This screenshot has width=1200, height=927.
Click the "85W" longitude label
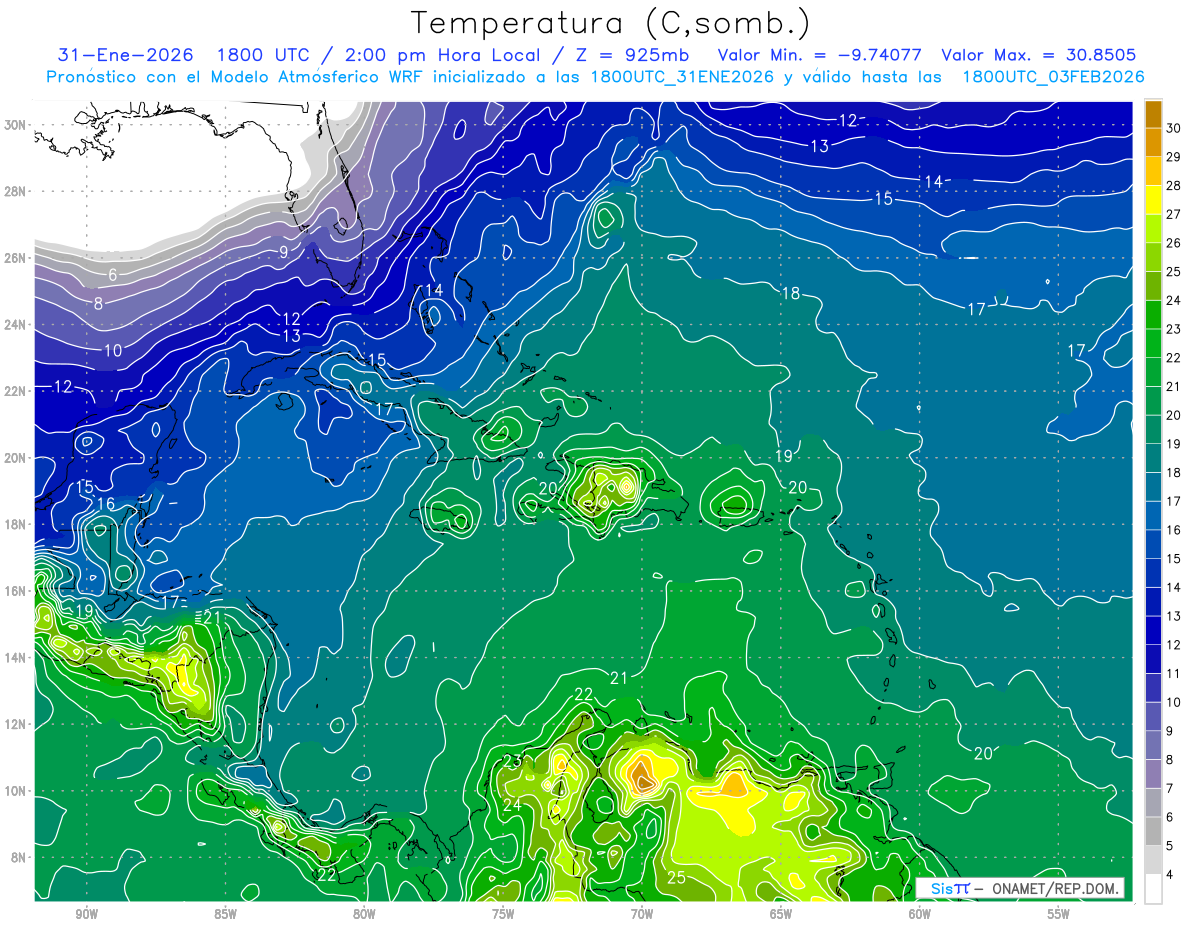225,914
